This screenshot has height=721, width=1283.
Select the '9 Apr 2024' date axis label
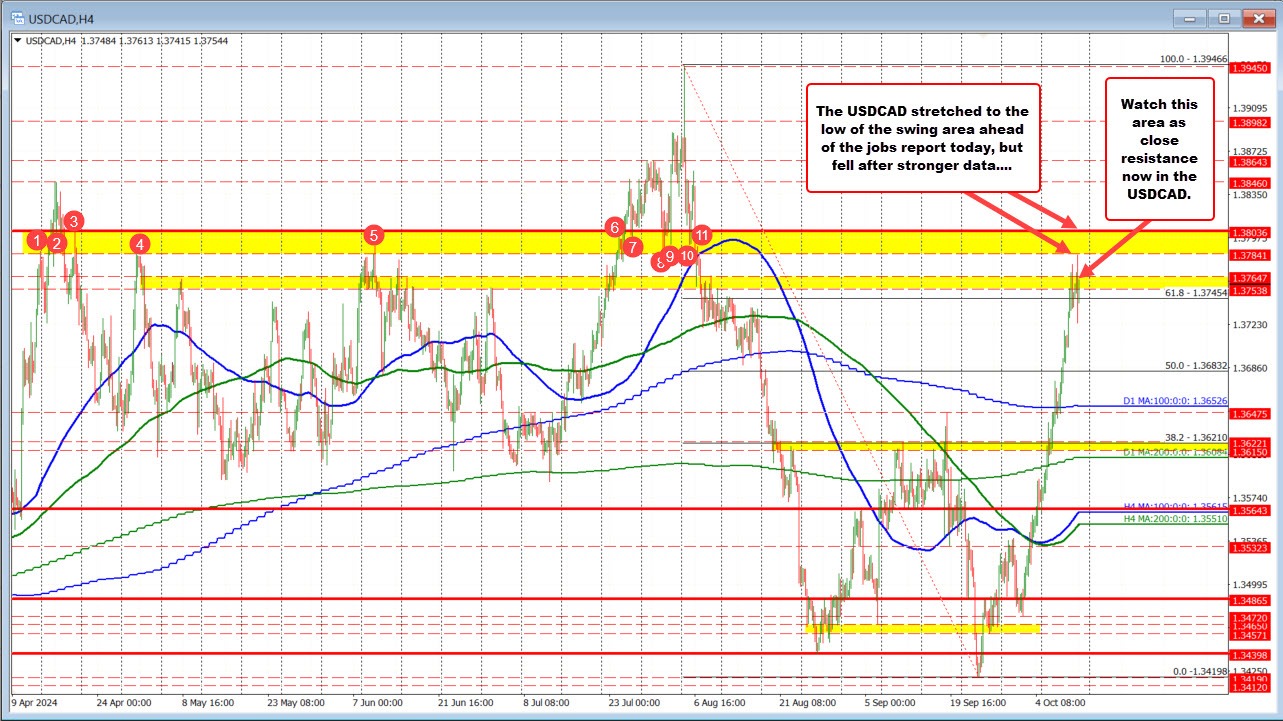[33, 703]
